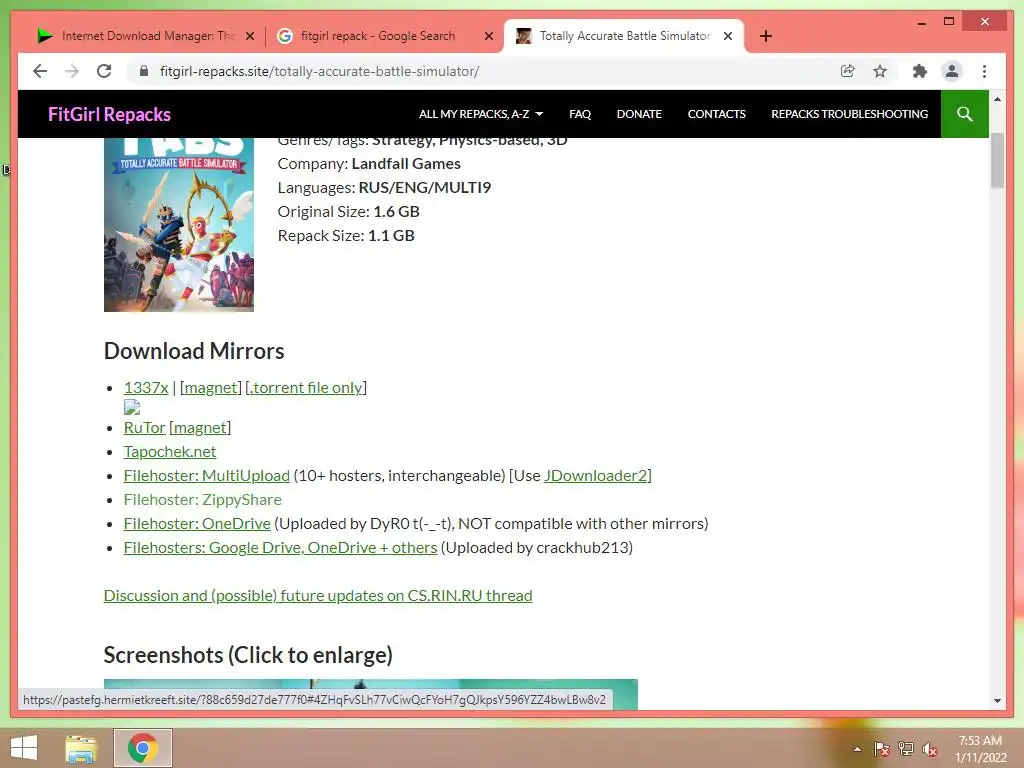Click the address bar URL field
Screen dimensions: 1024x768
pyautogui.click(x=483, y=71)
